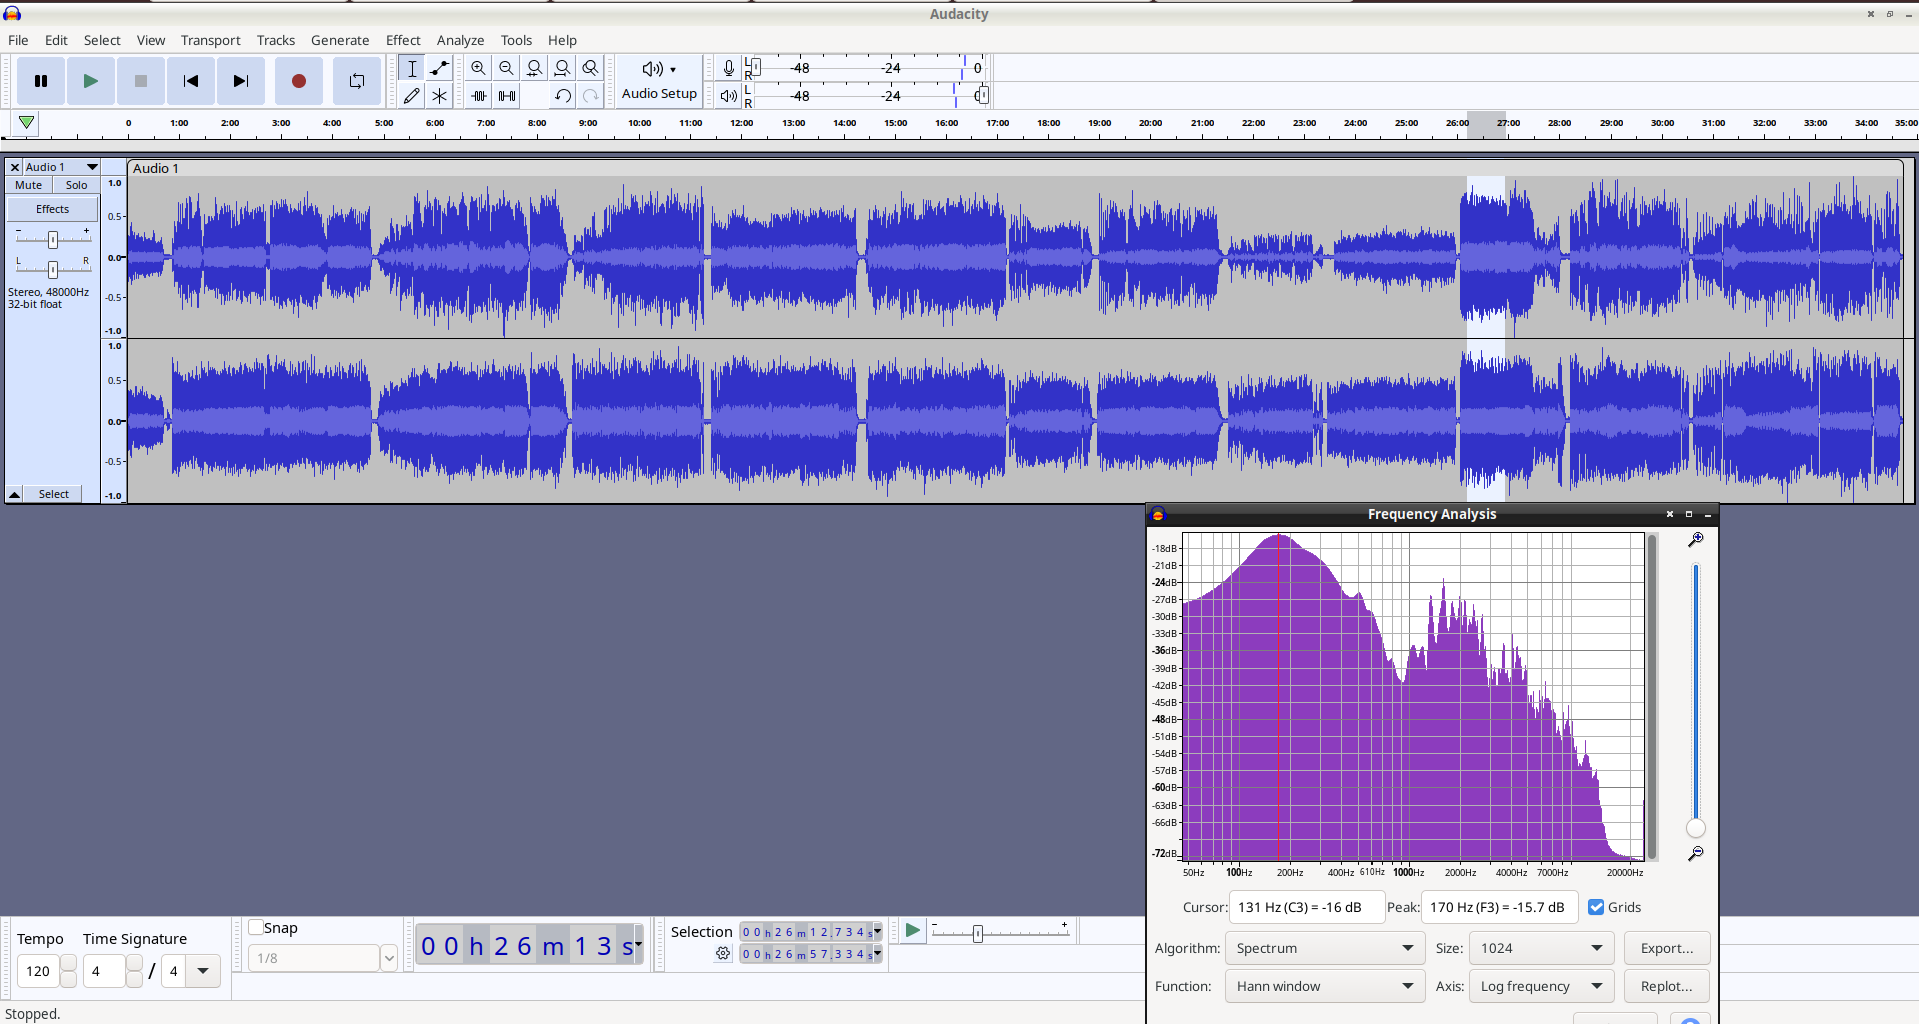Click the Export... button
Image resolution: width=1919 pixels, height=1024 pixels.
1666,948
